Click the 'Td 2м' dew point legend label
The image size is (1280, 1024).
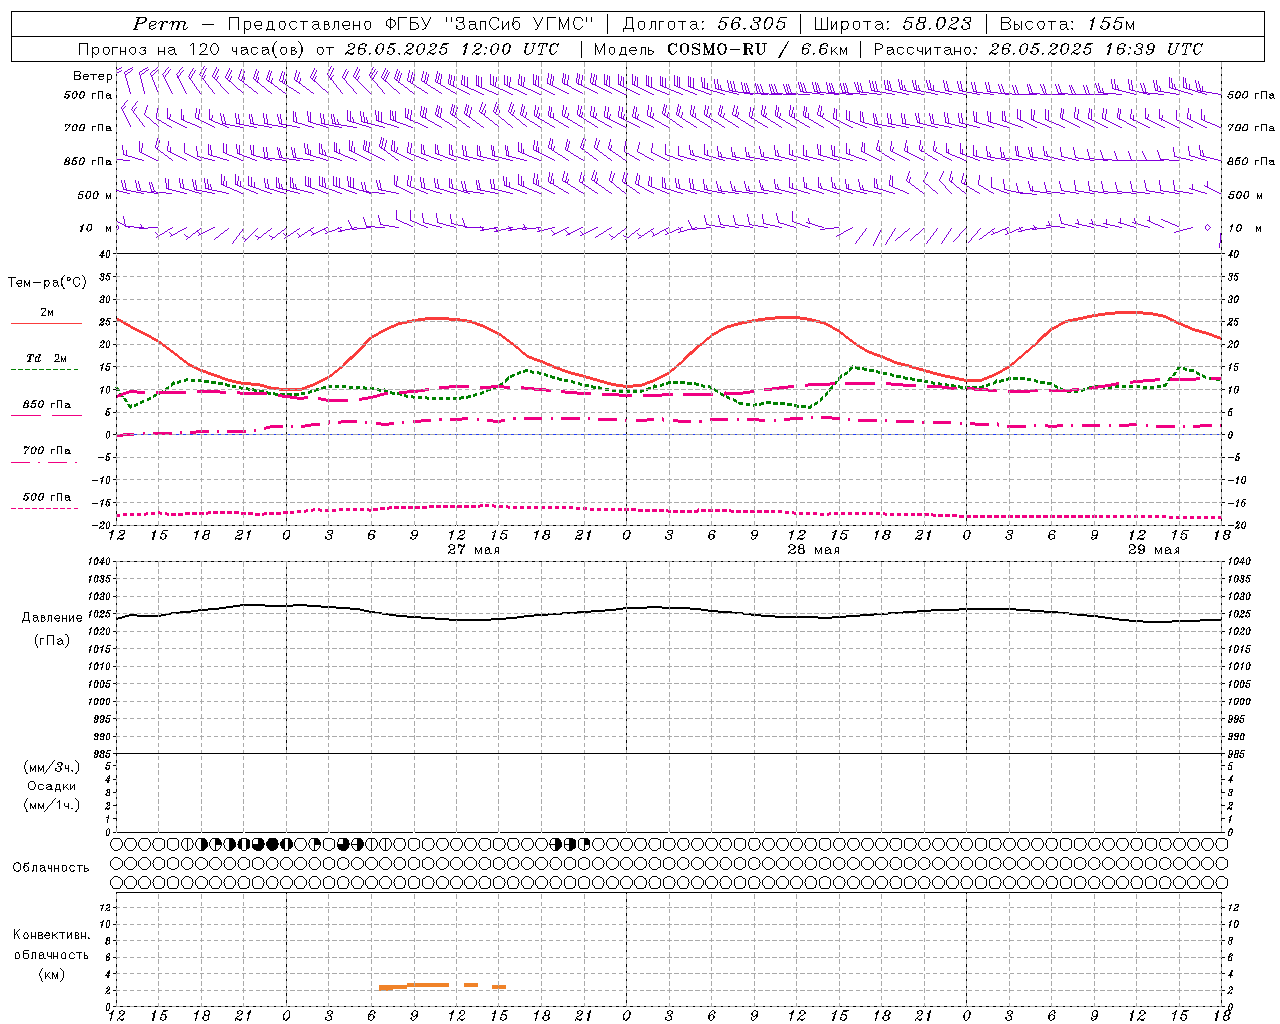point(47,358)
